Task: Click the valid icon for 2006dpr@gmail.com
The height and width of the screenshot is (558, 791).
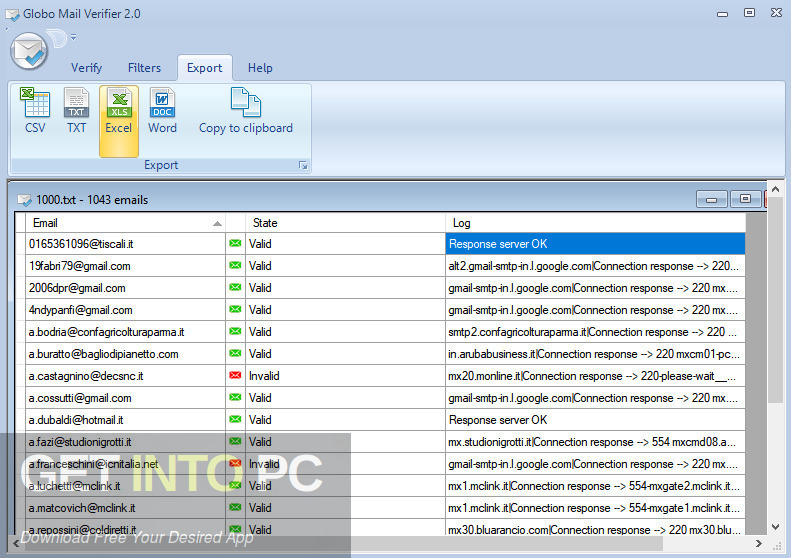Action: coord(235,287)
